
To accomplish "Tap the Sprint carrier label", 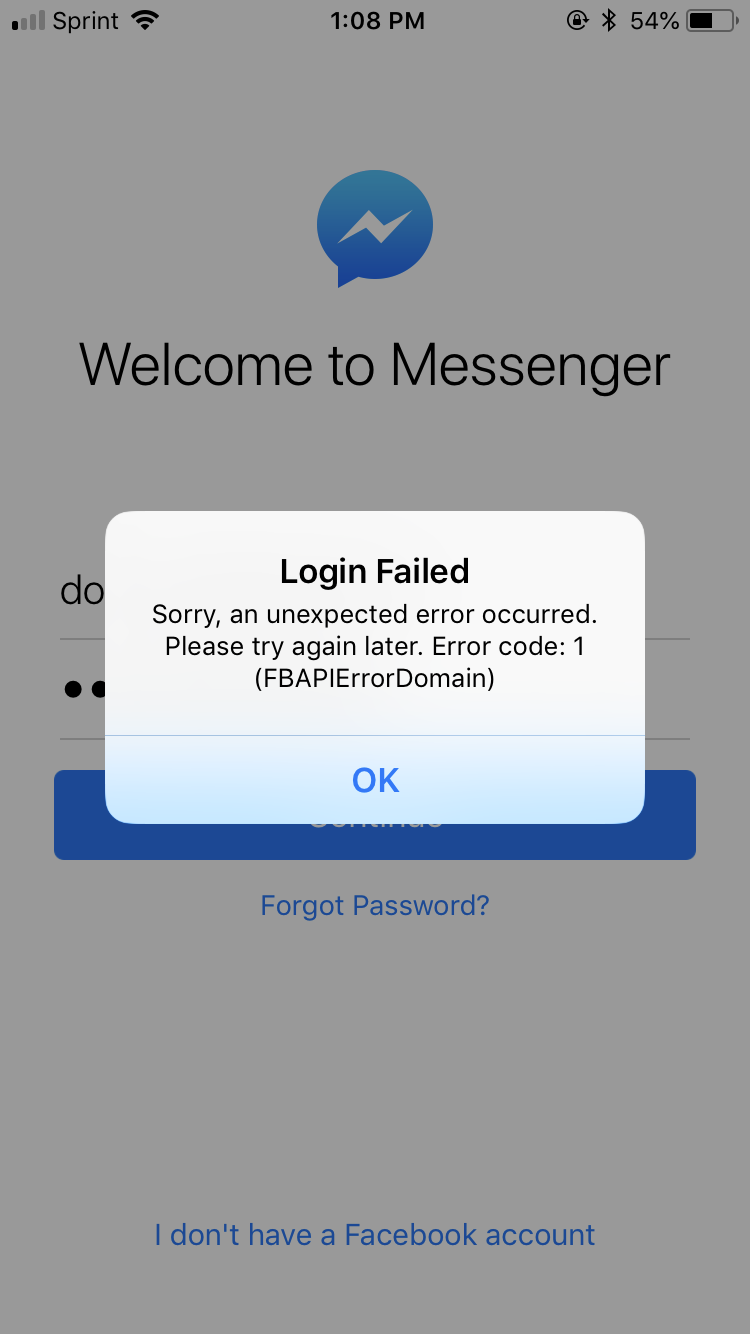I will point(87,21).
